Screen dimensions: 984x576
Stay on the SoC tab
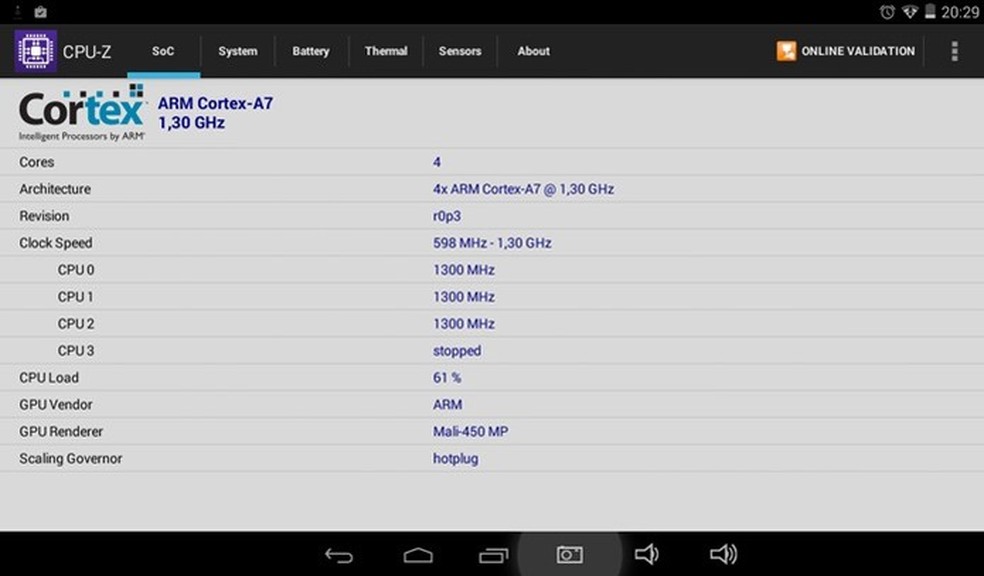163,50
